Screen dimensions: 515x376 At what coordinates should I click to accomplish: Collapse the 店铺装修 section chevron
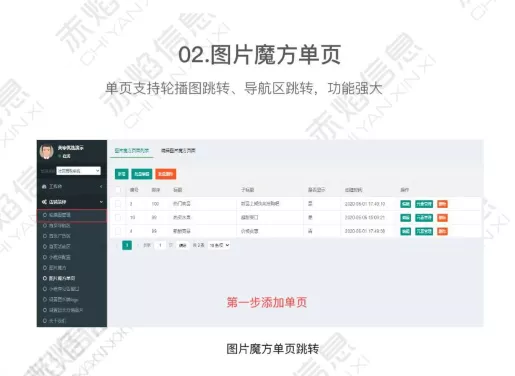pos(101,202)
